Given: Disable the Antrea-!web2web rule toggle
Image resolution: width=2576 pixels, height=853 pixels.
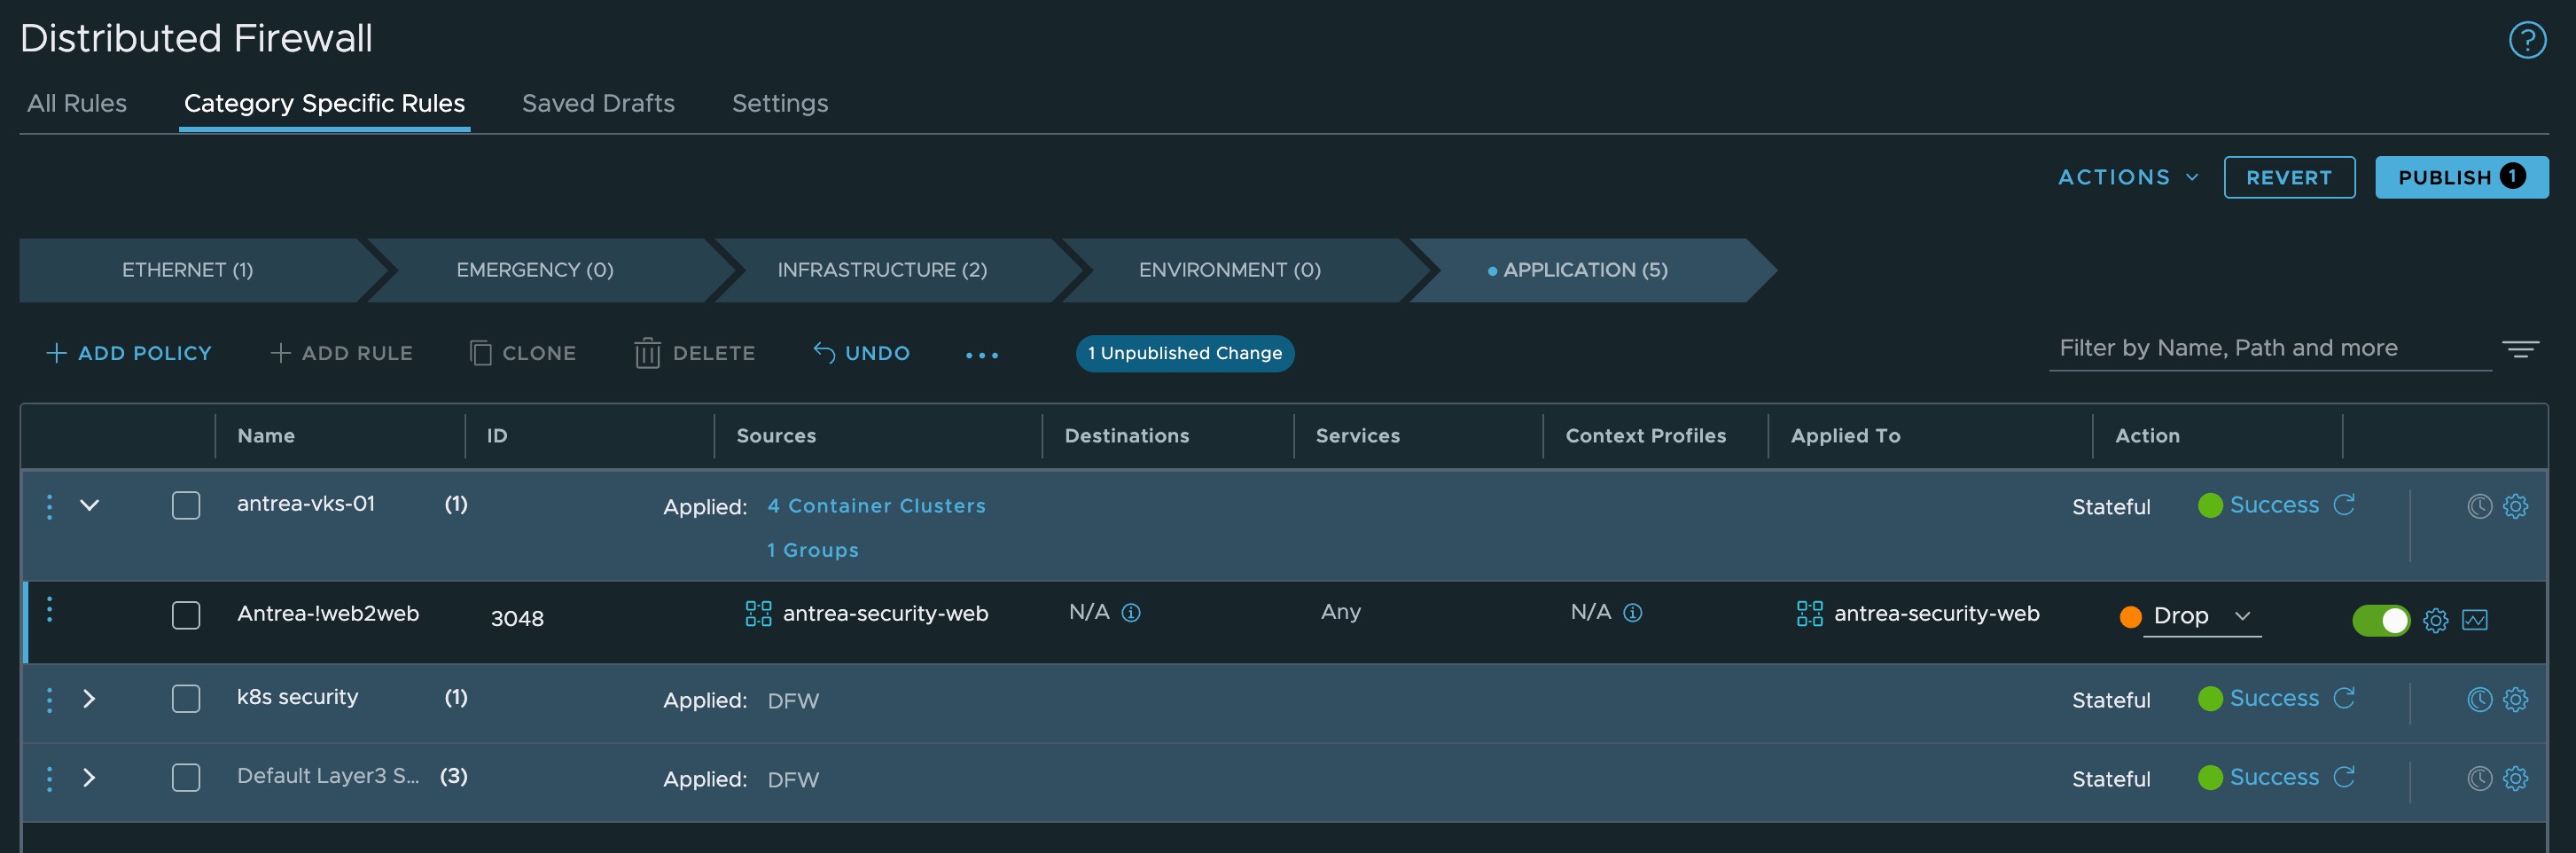Looking at the screenshot, I should pyautogui.click(x=2380, y=619).
